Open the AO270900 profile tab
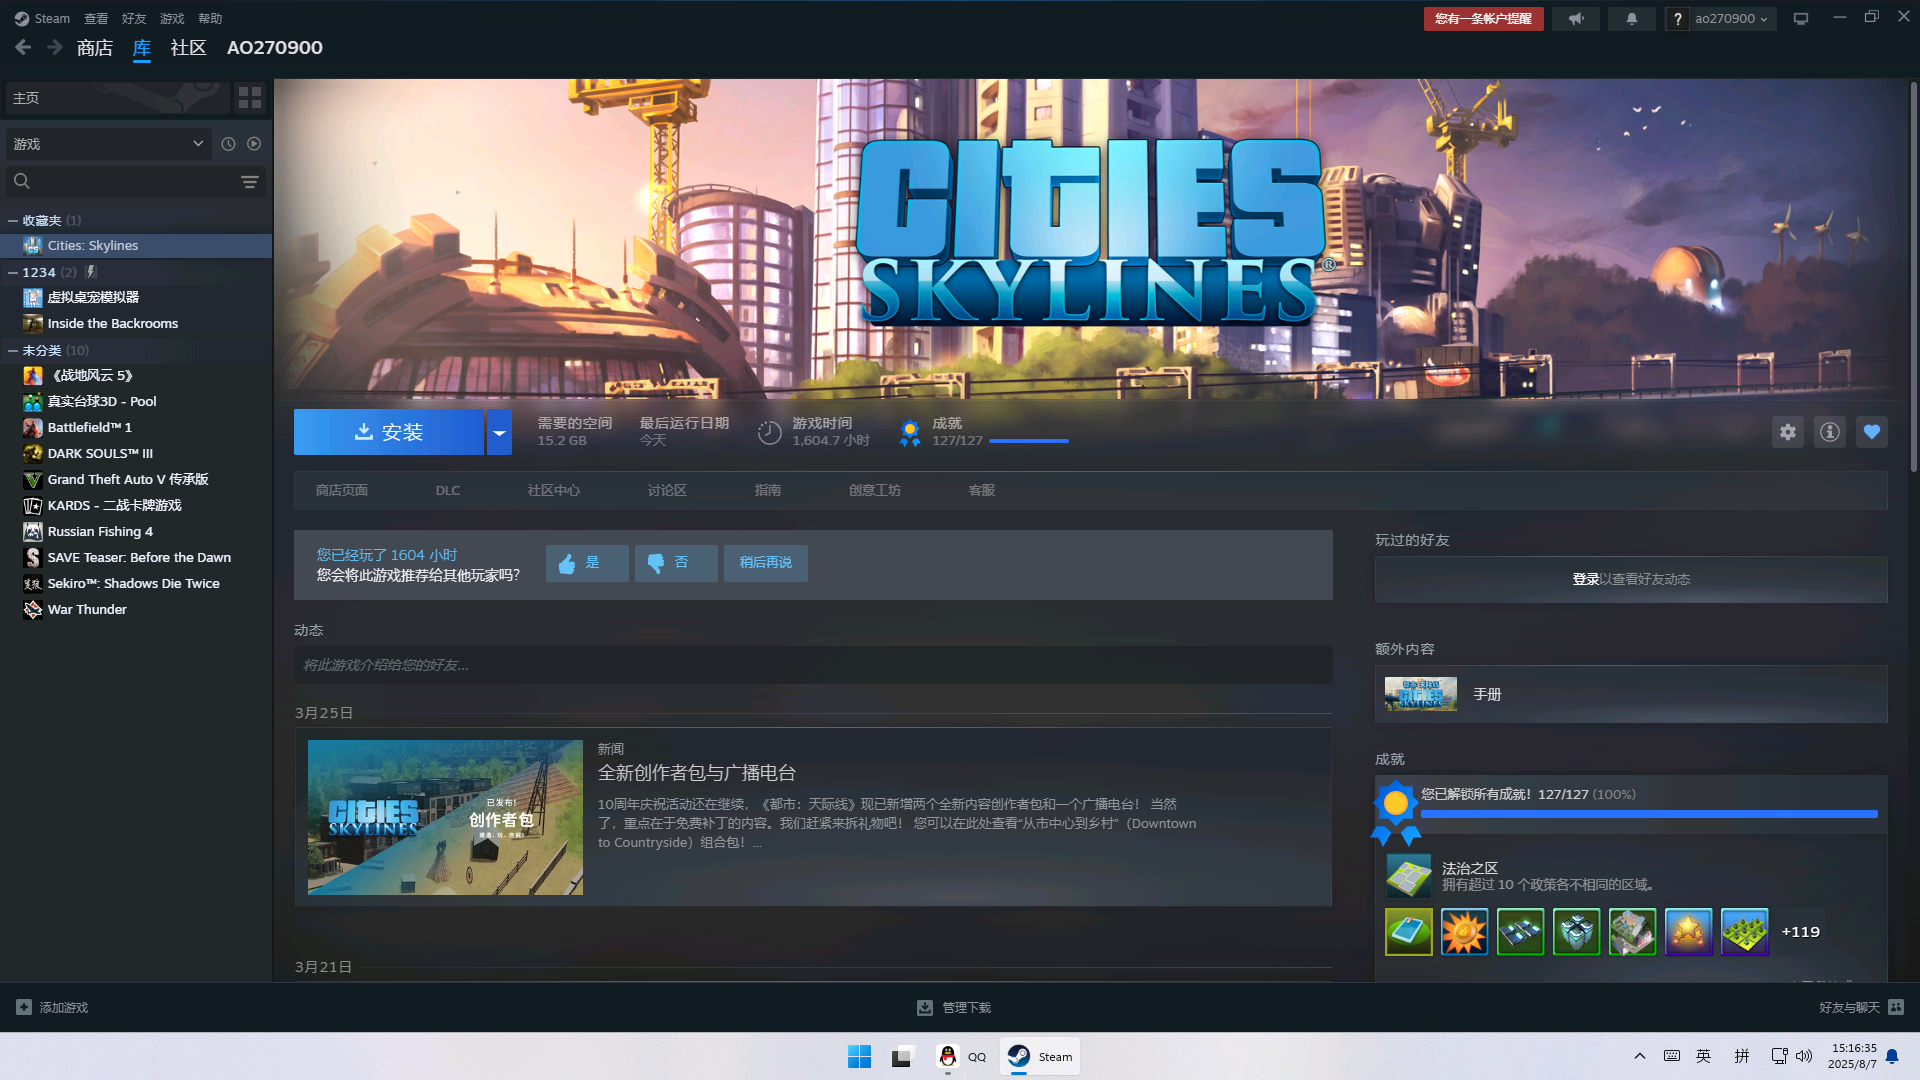1920x1080 pixels. (x=275, y=48)
